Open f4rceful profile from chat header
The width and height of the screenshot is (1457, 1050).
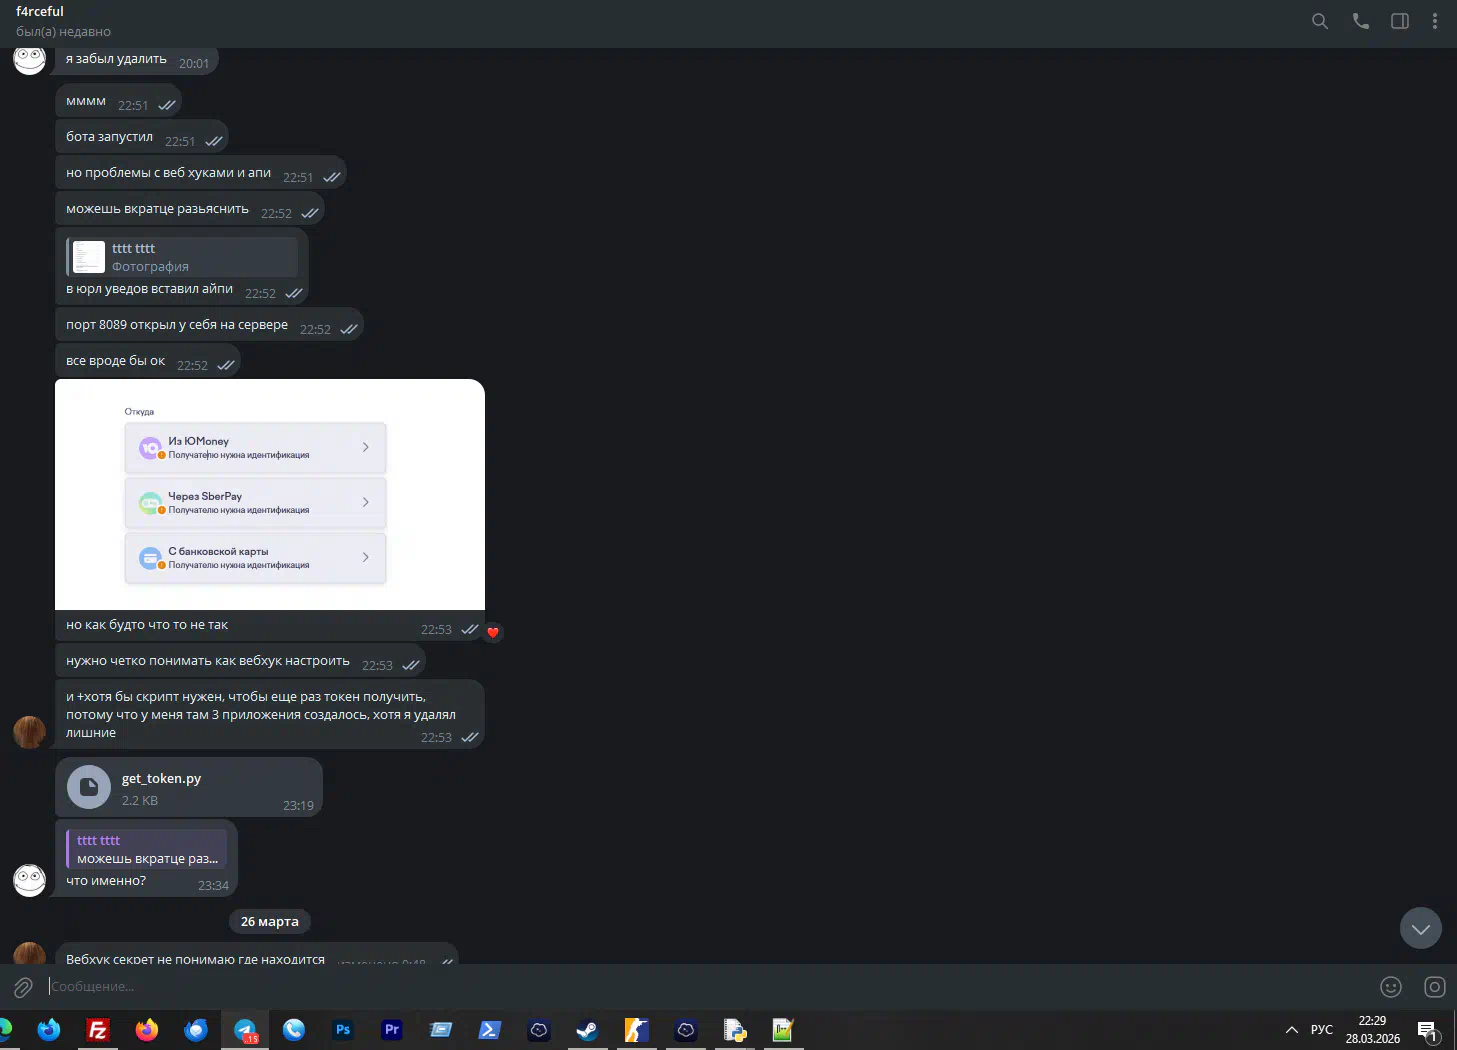(40, 12)
